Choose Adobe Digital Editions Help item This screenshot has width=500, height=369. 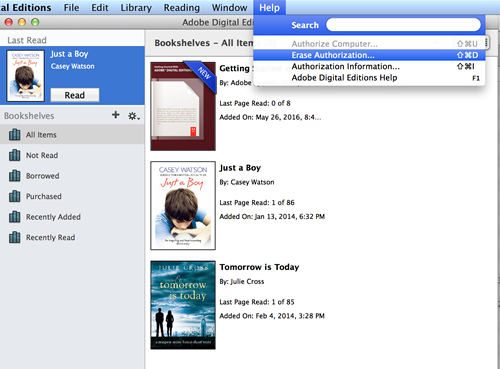369,78
